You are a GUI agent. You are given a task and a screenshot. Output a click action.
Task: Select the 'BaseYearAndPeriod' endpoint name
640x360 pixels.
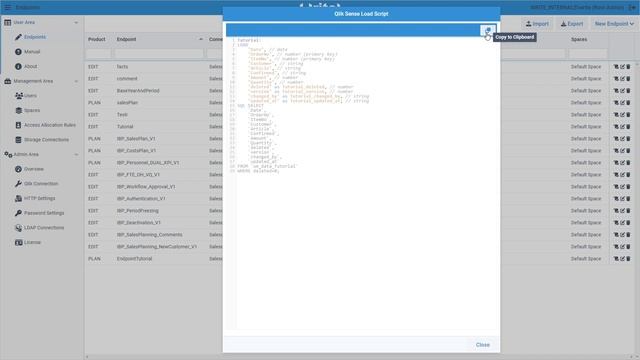(x=138, y=91)
